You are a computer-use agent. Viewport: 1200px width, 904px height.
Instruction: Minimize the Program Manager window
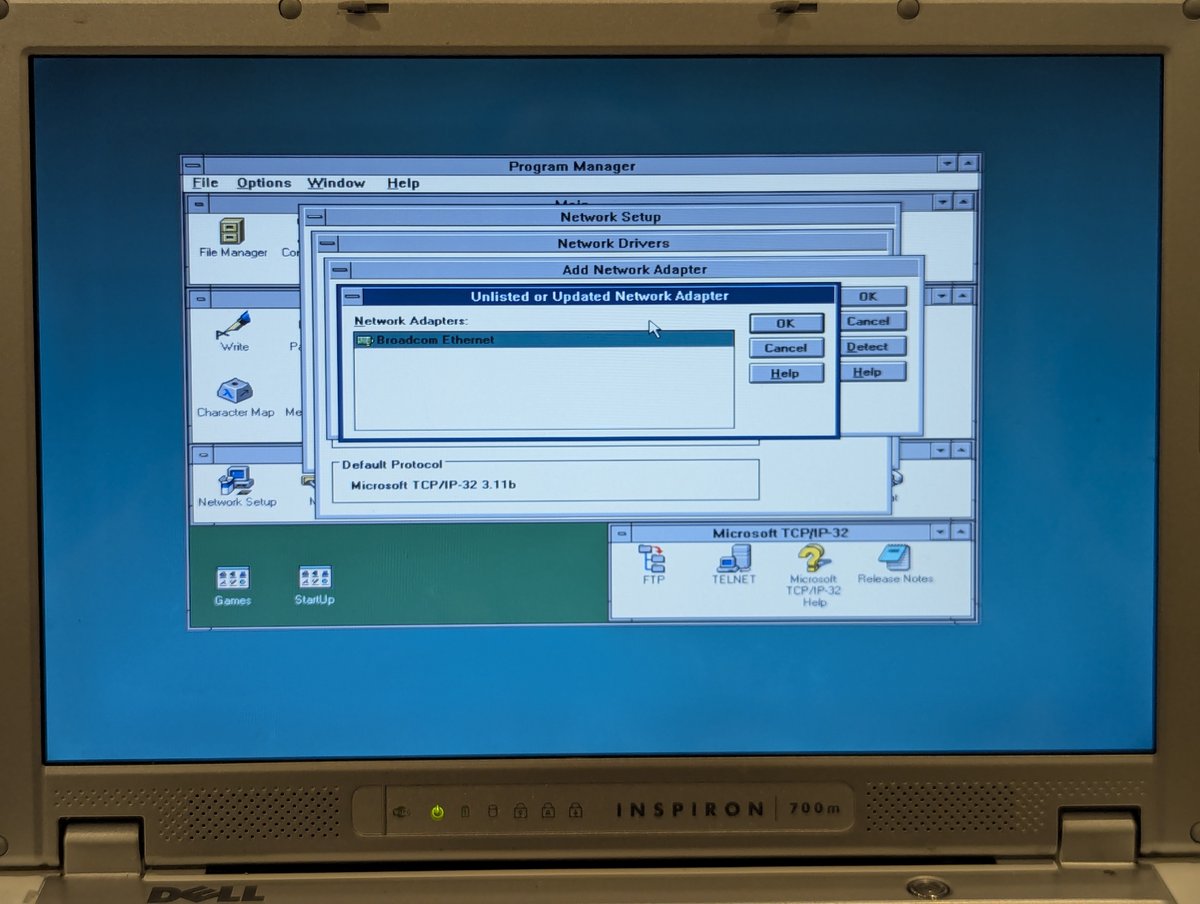(947, 164)
